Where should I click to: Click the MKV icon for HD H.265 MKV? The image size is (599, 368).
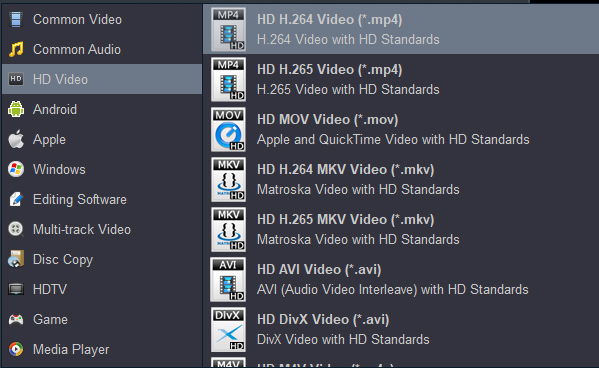click(228, 230)
